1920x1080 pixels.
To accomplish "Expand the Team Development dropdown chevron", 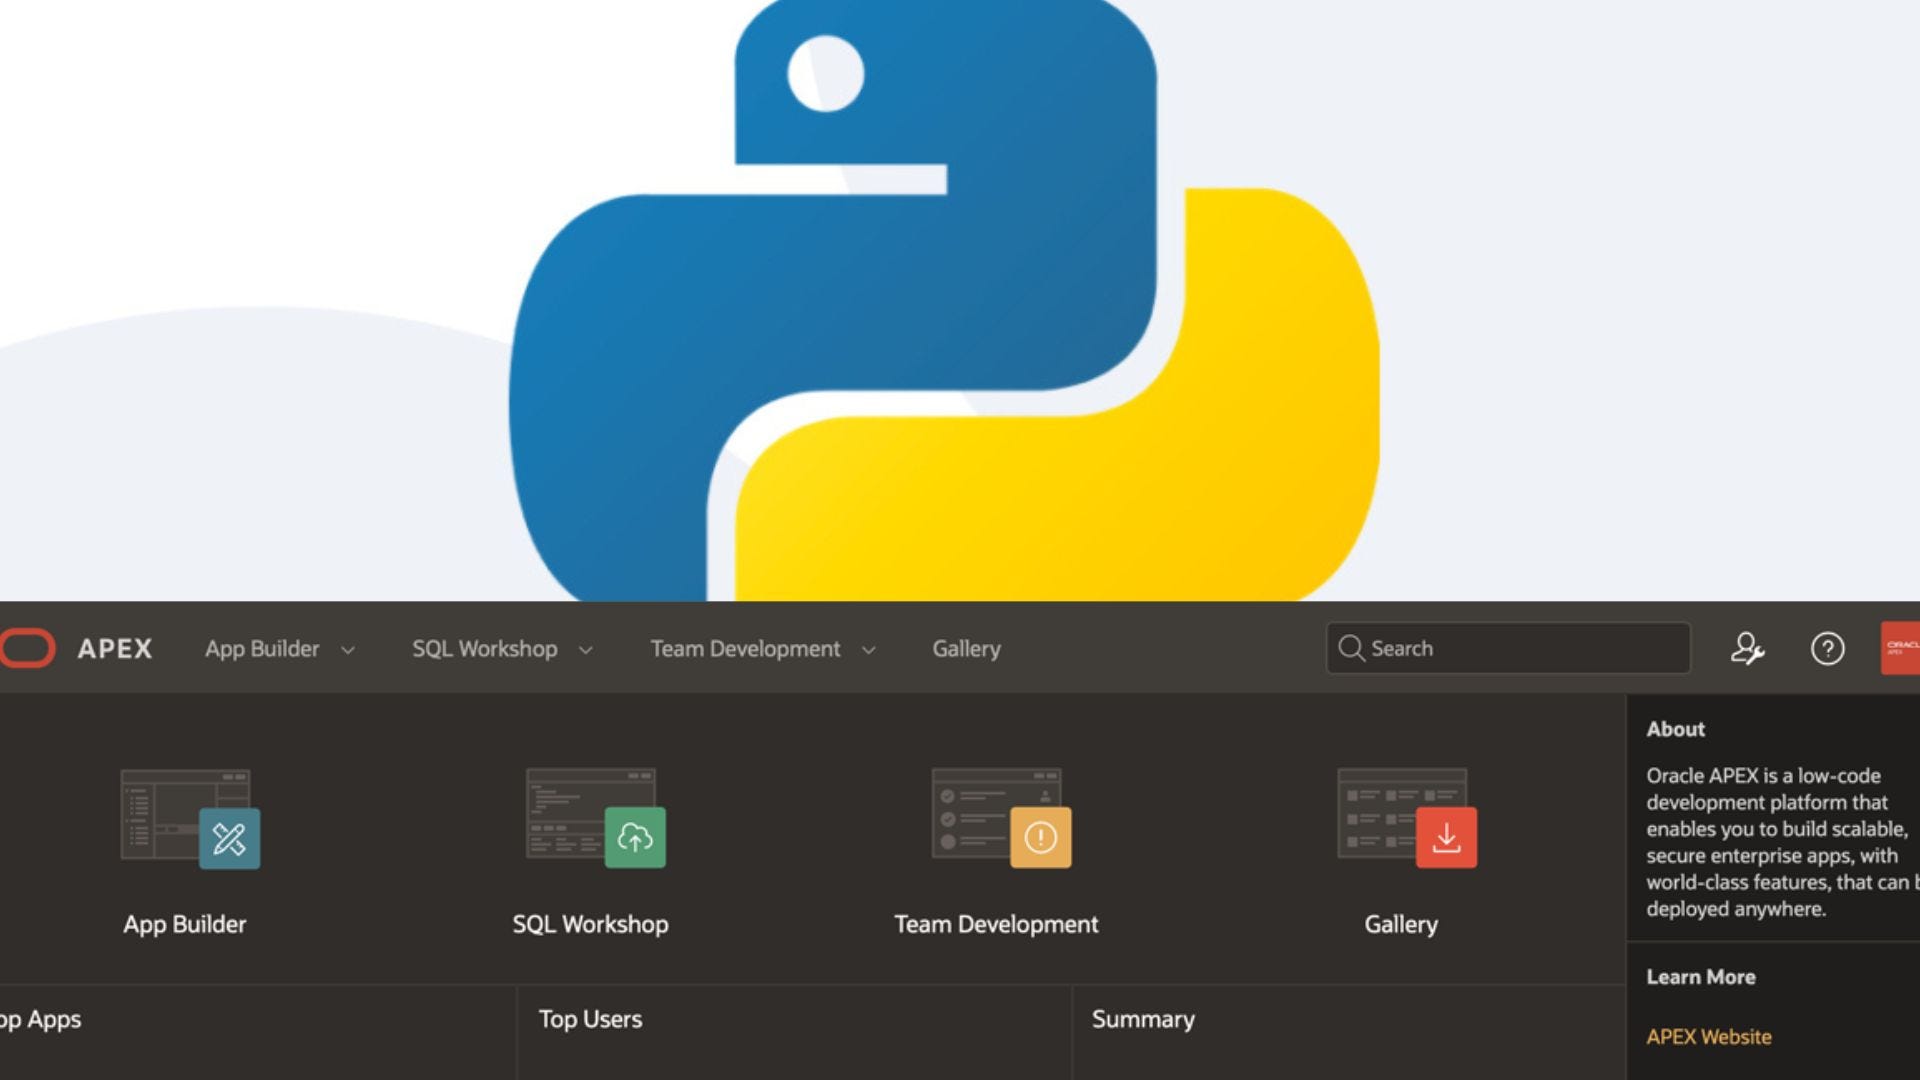I will pyautogui.click(x=869, y=650).
